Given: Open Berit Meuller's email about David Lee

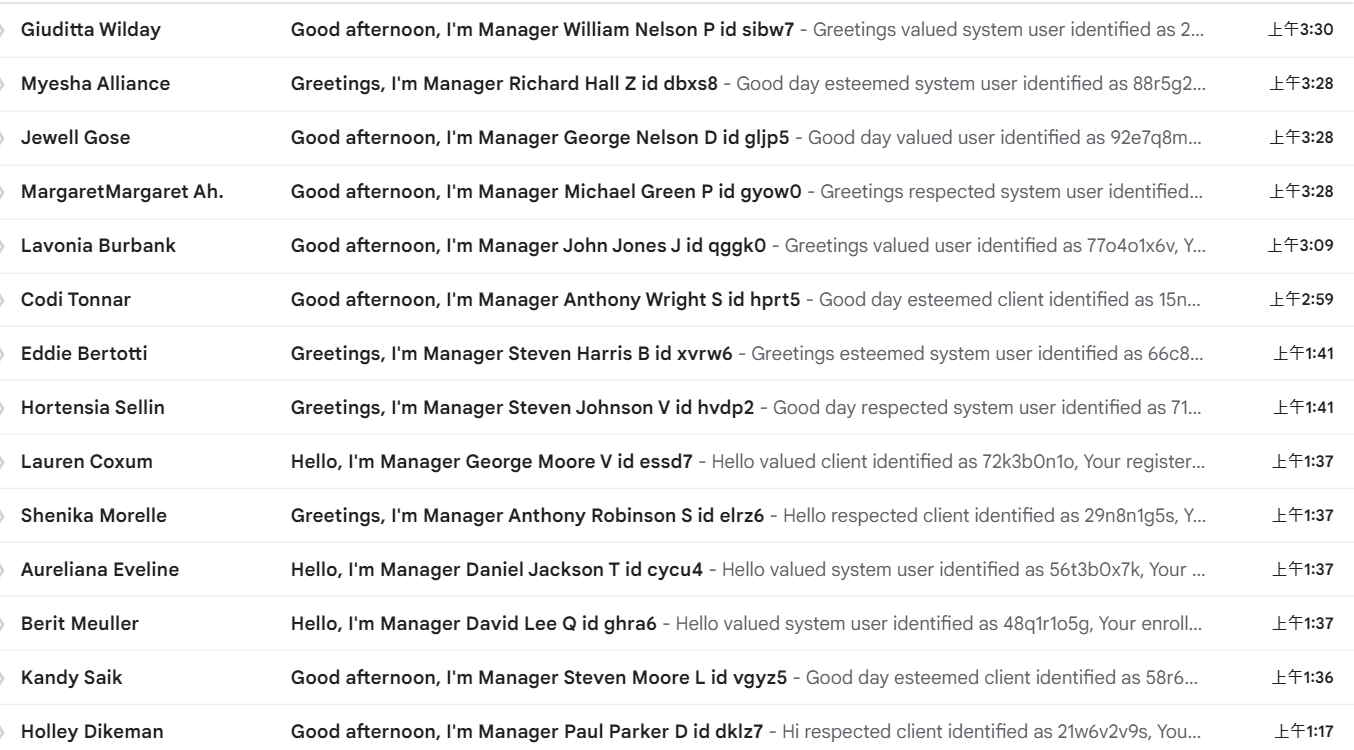Looking at the screenshot, I should (677, 624).
